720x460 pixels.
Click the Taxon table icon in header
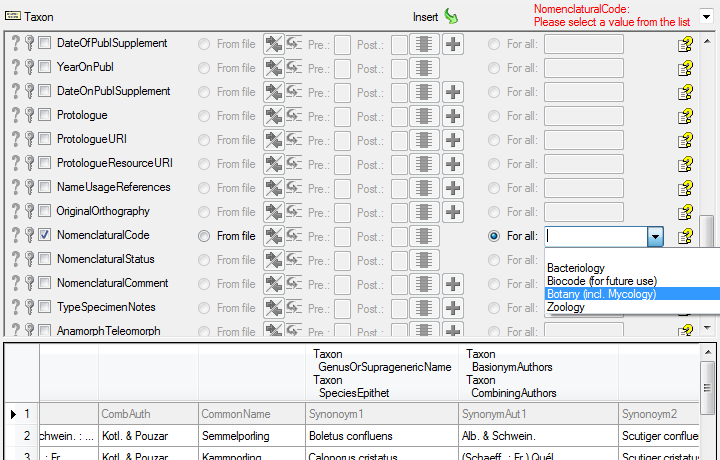(x=13, y=17)
